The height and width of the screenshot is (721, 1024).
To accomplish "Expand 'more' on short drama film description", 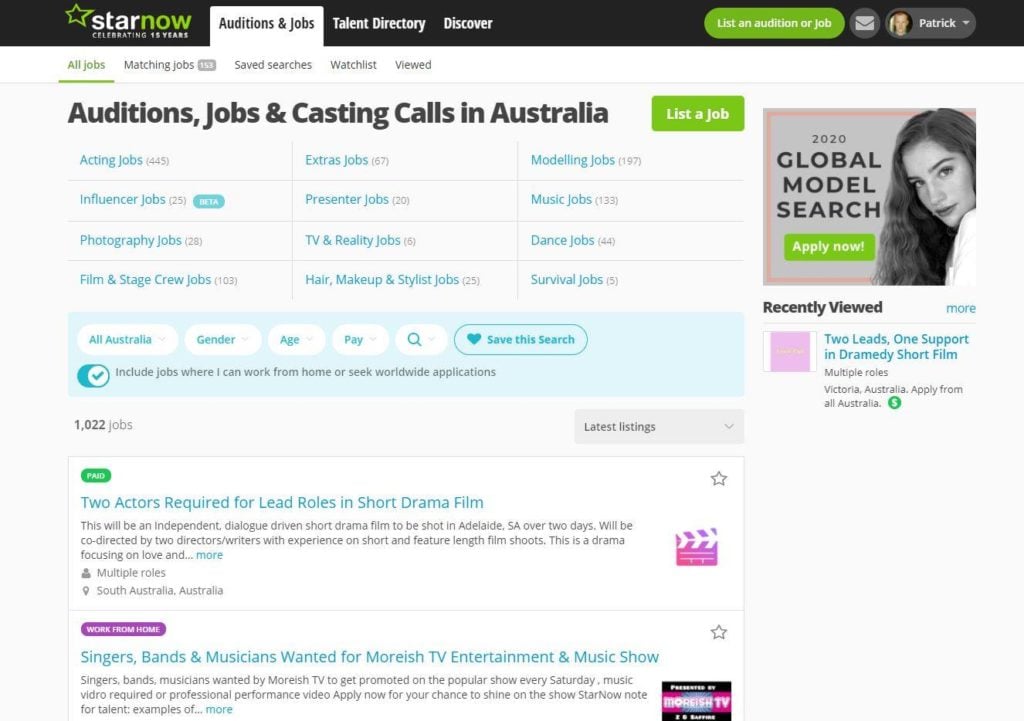I will coord(209,555).
